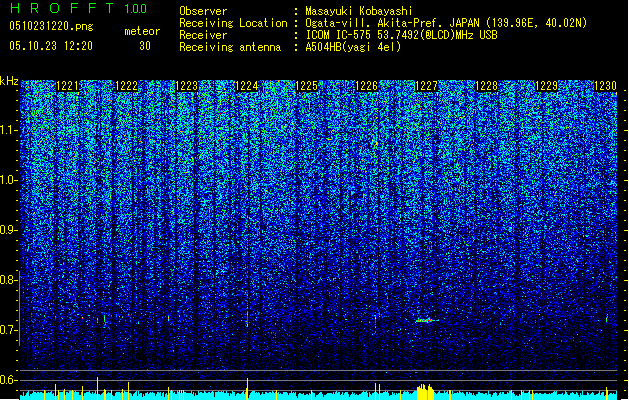The image size is (629, 400).
Task: Click the 1224 time marker
Action: coord(246,86)
